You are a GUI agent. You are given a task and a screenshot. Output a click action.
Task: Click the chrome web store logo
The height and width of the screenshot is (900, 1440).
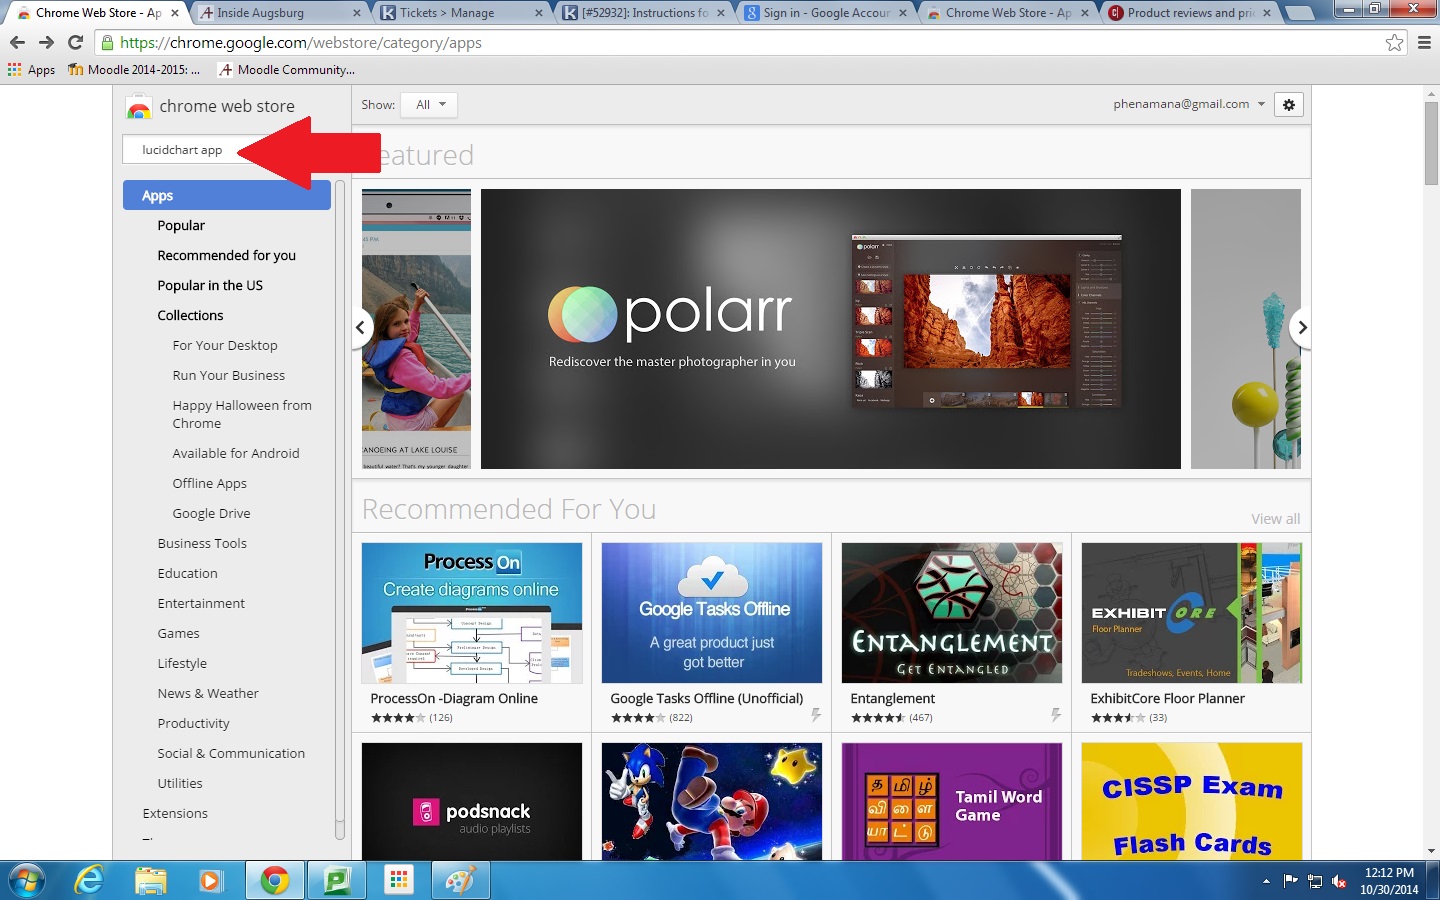(x=211, y=107)
